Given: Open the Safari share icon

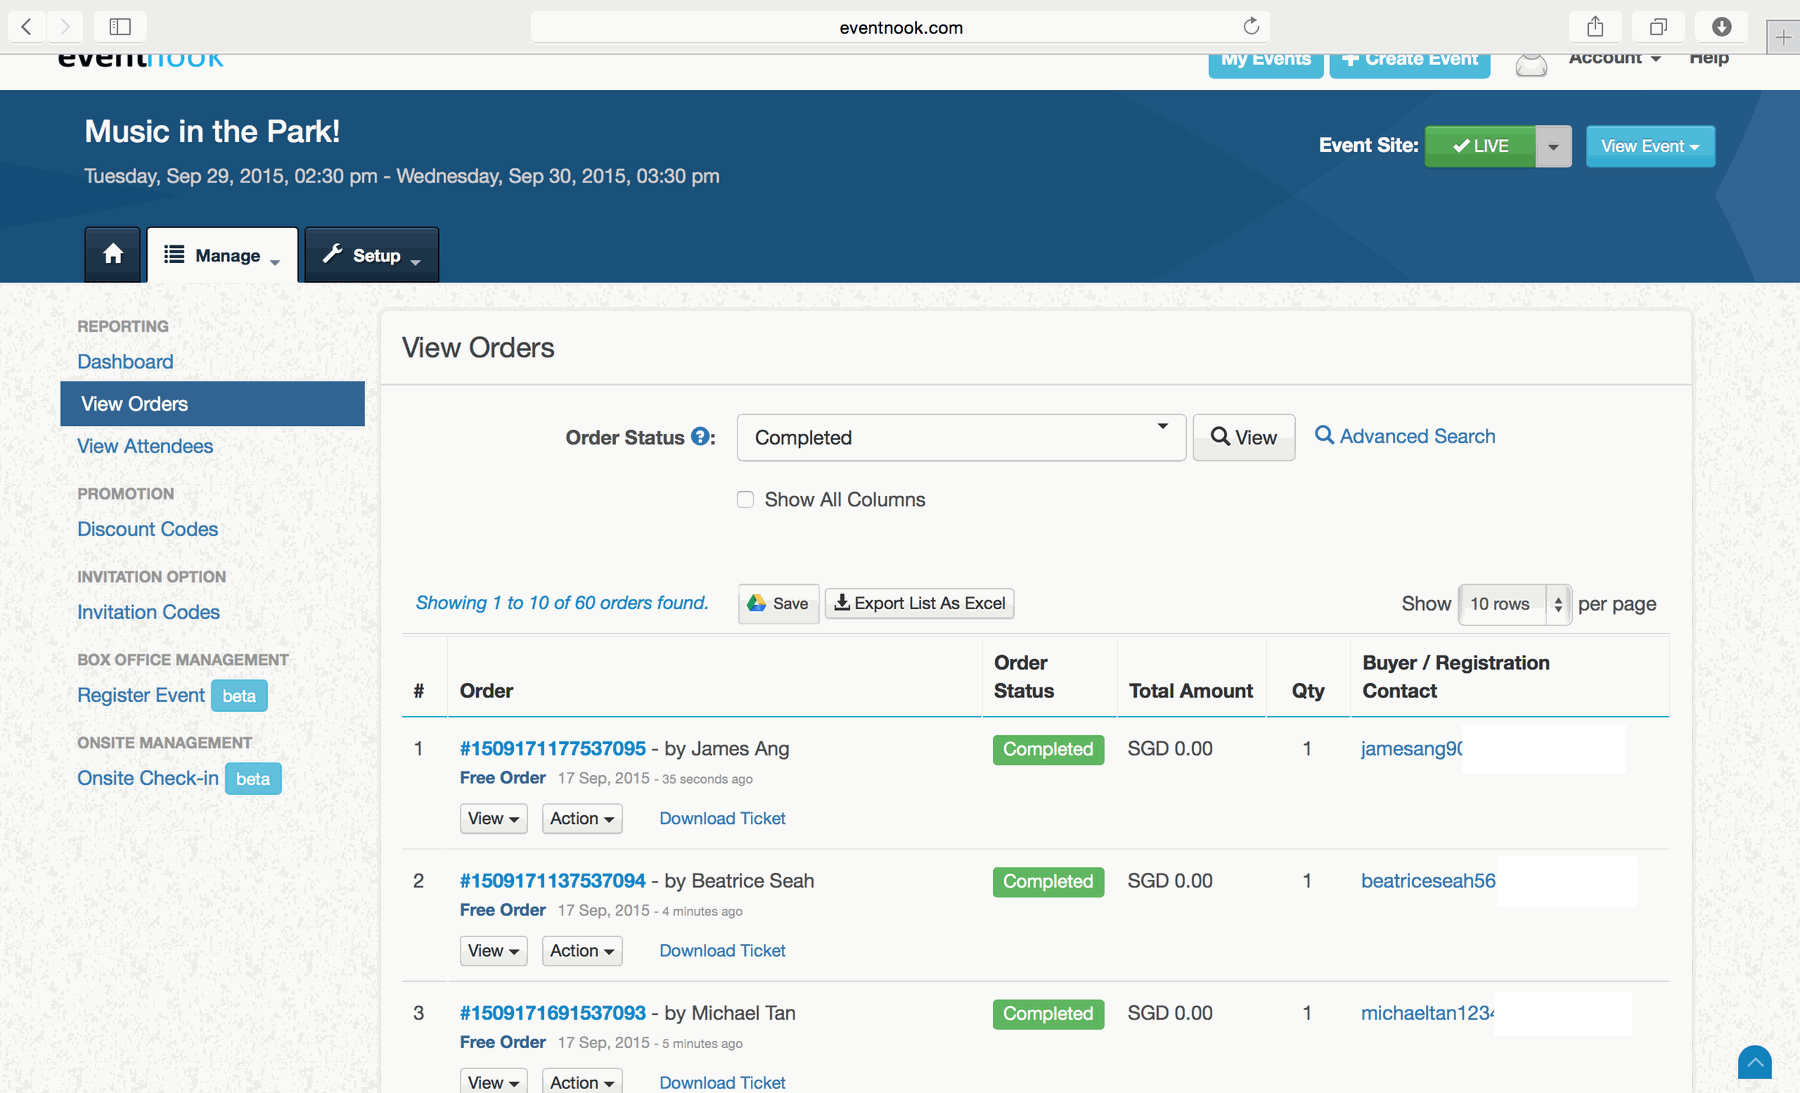Looking at the screenshot, I should (x=1595, y=27).
